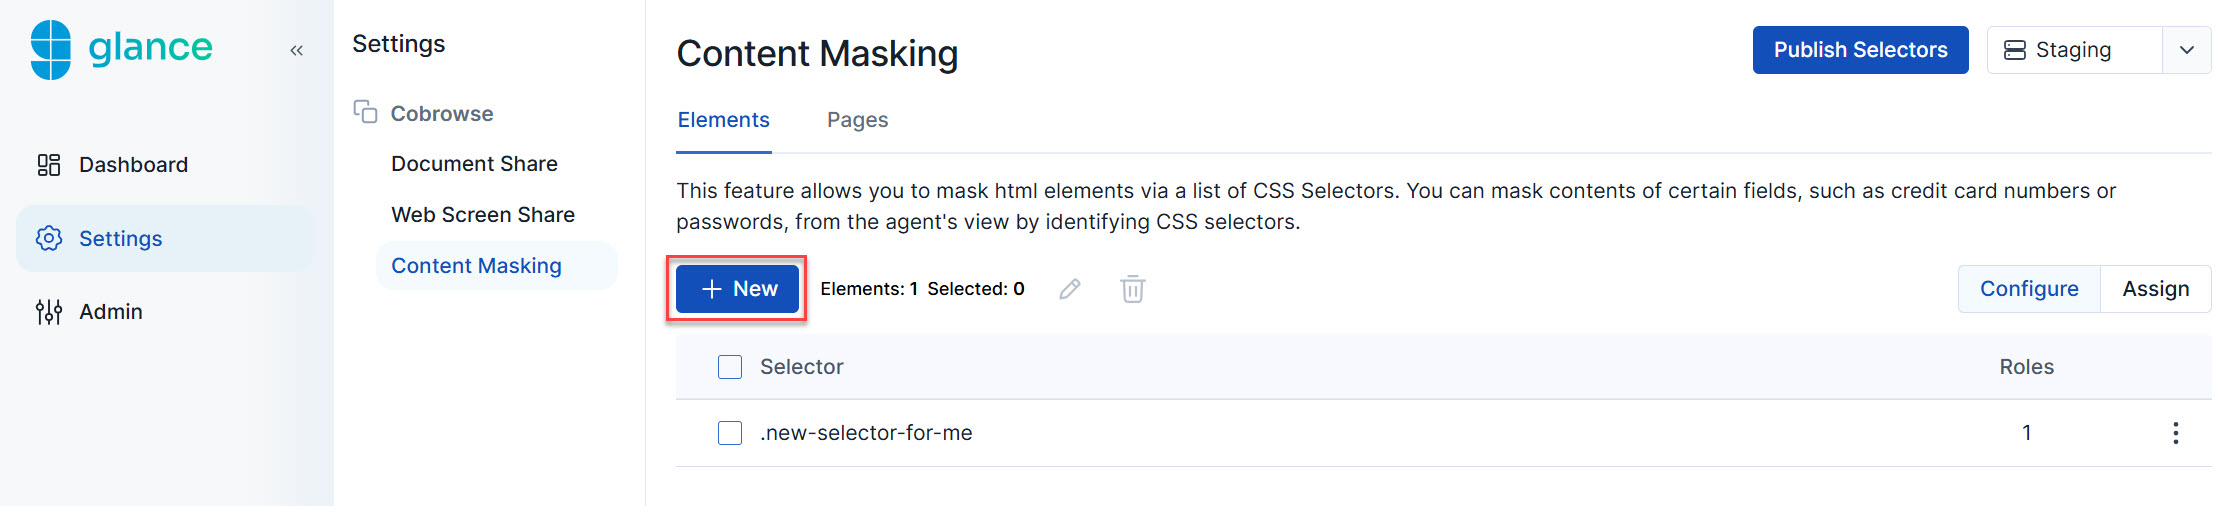
Task: Click the Glance logo
Action: tap(122, 49)
